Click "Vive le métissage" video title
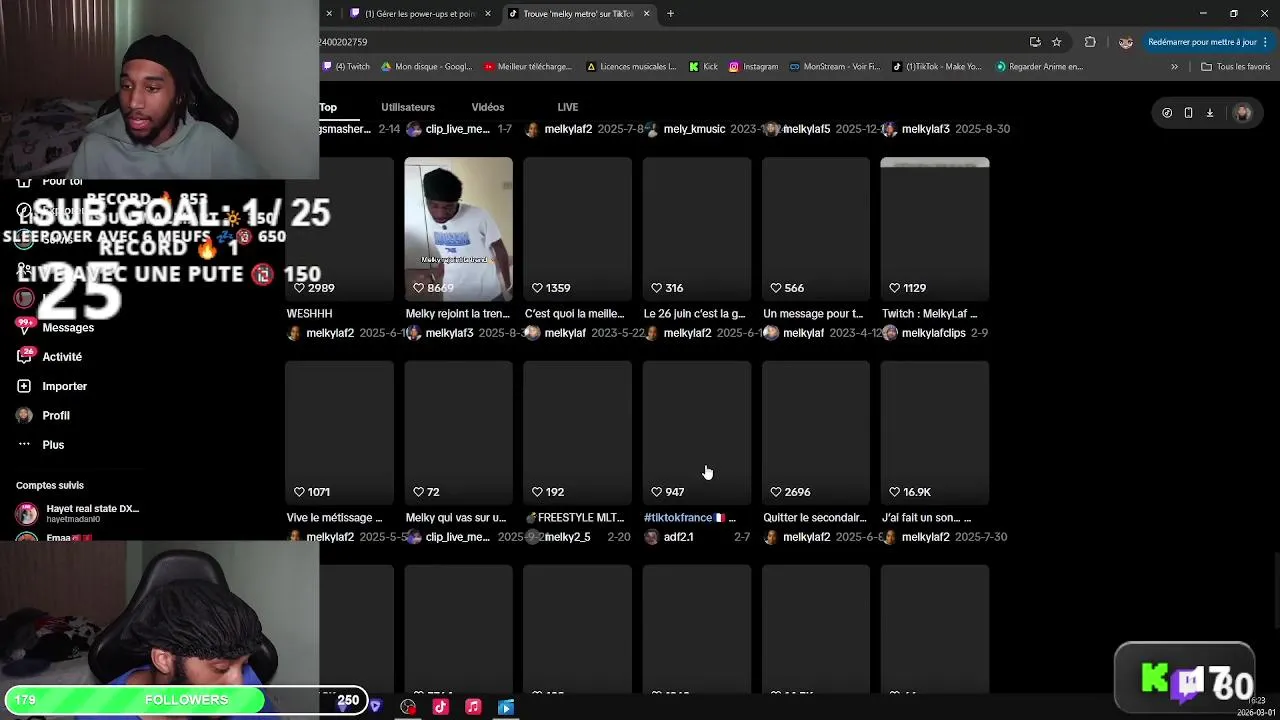This screenshot has height=720, width=1280. coord(334,518)
